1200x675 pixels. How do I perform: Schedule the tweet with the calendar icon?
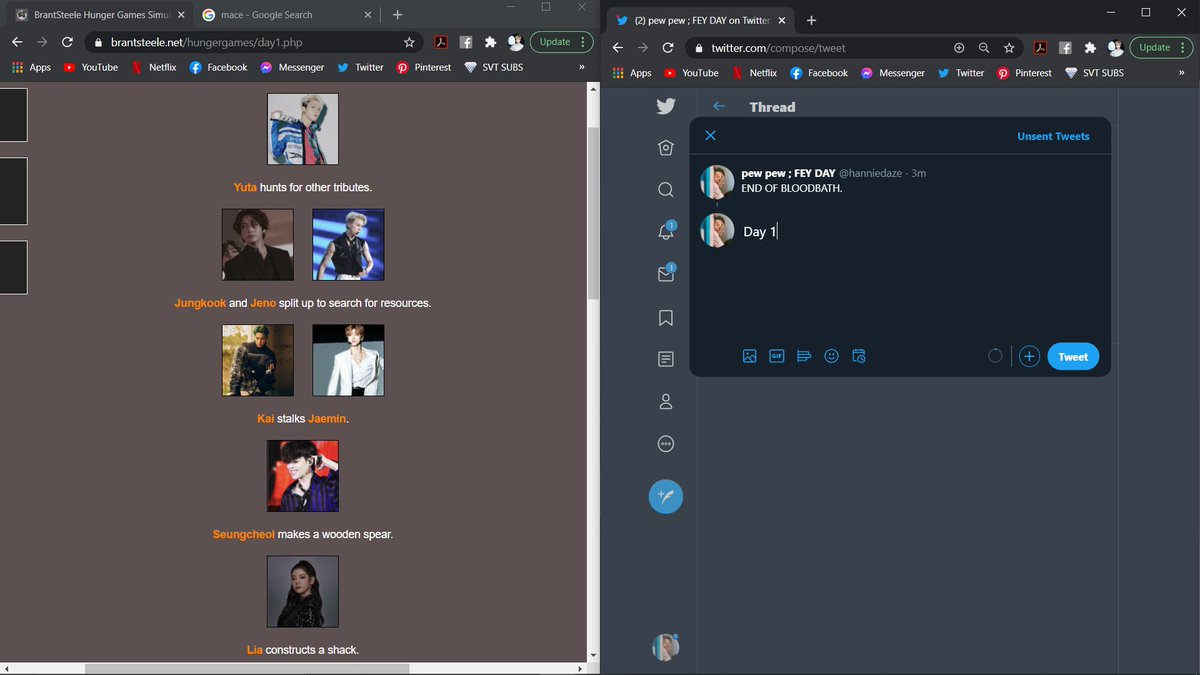pos(858,356)
